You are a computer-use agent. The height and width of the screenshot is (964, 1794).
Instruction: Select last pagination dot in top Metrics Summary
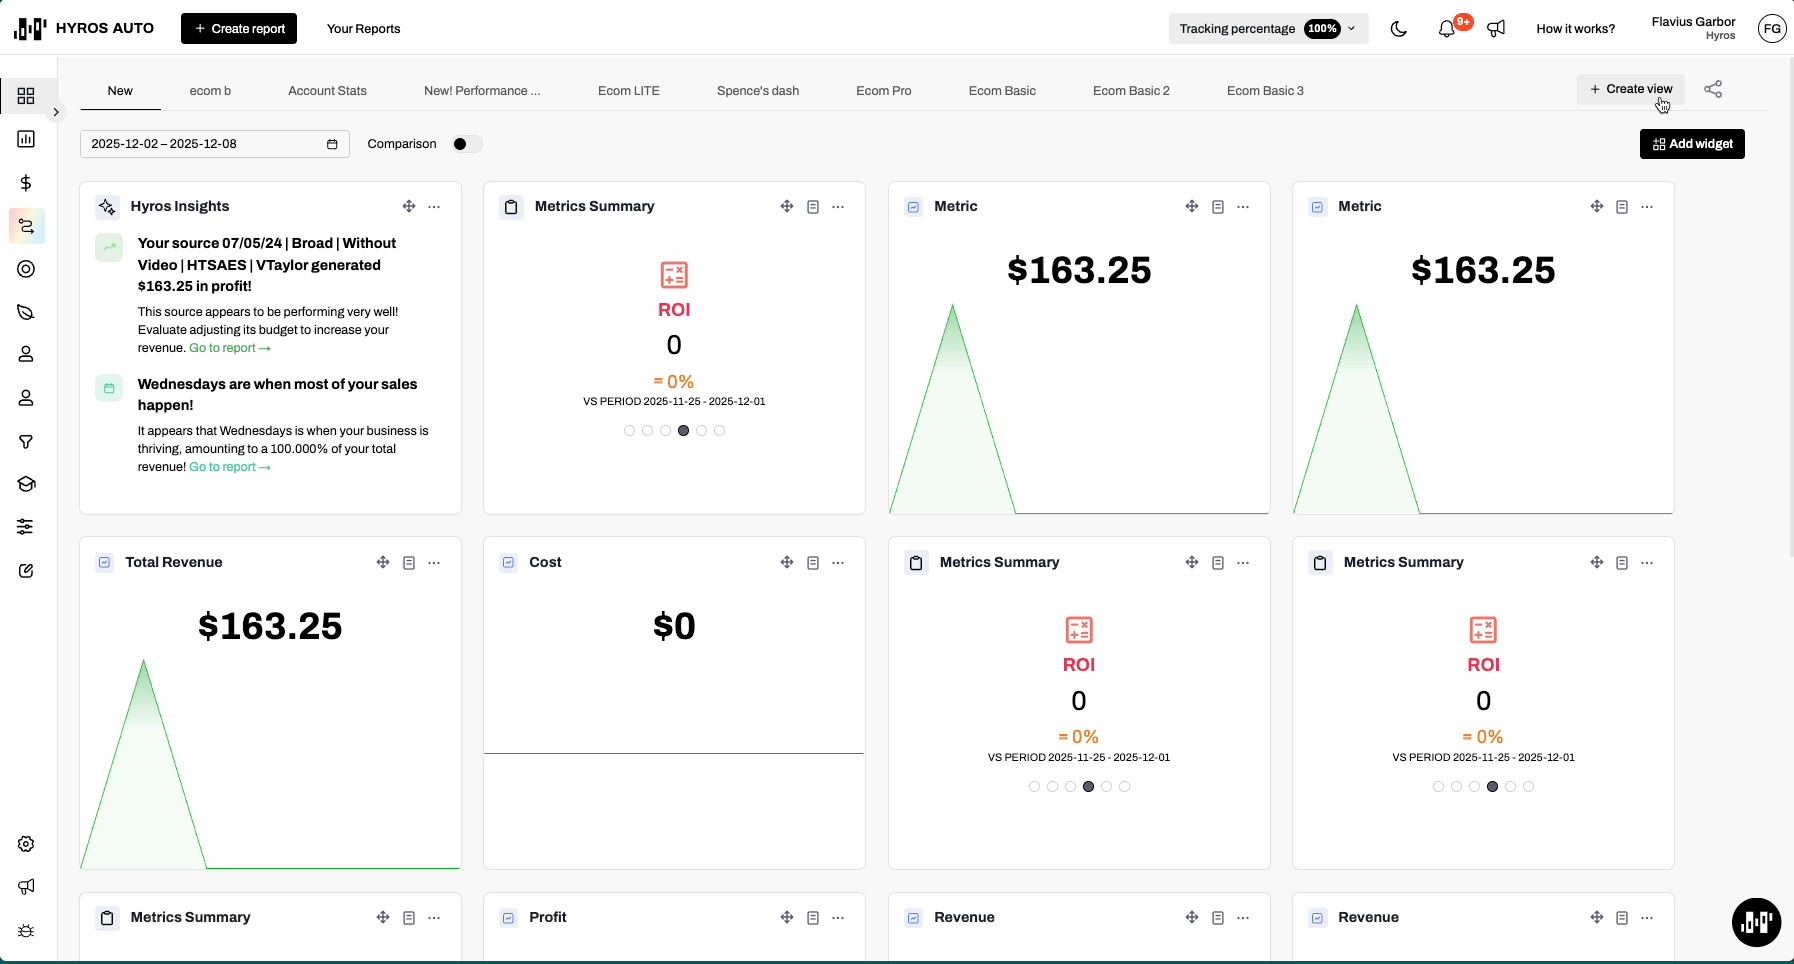(x=720, y=431)
